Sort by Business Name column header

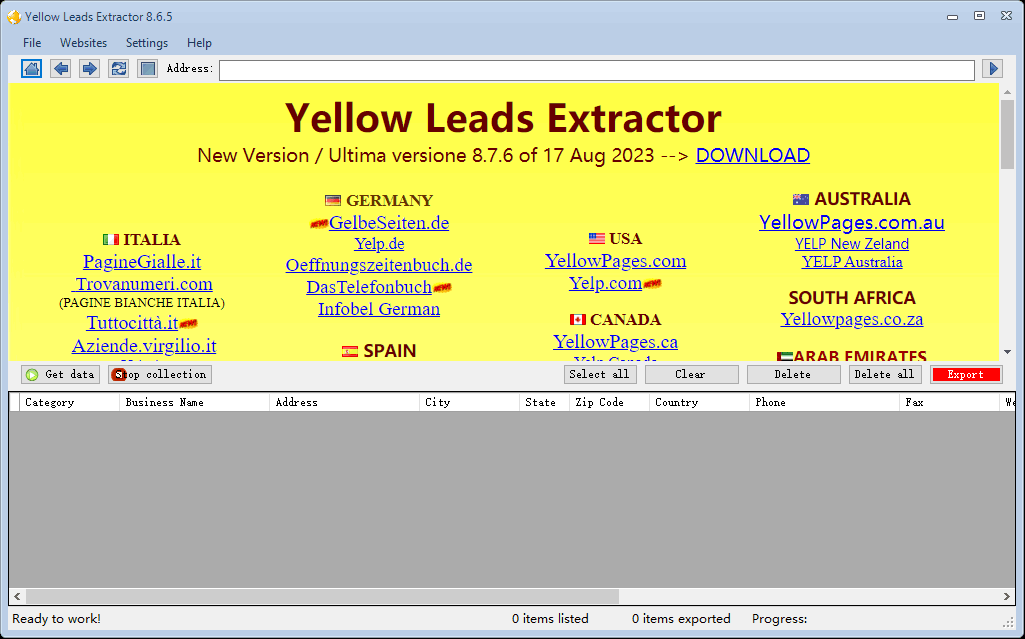[194, 402]
